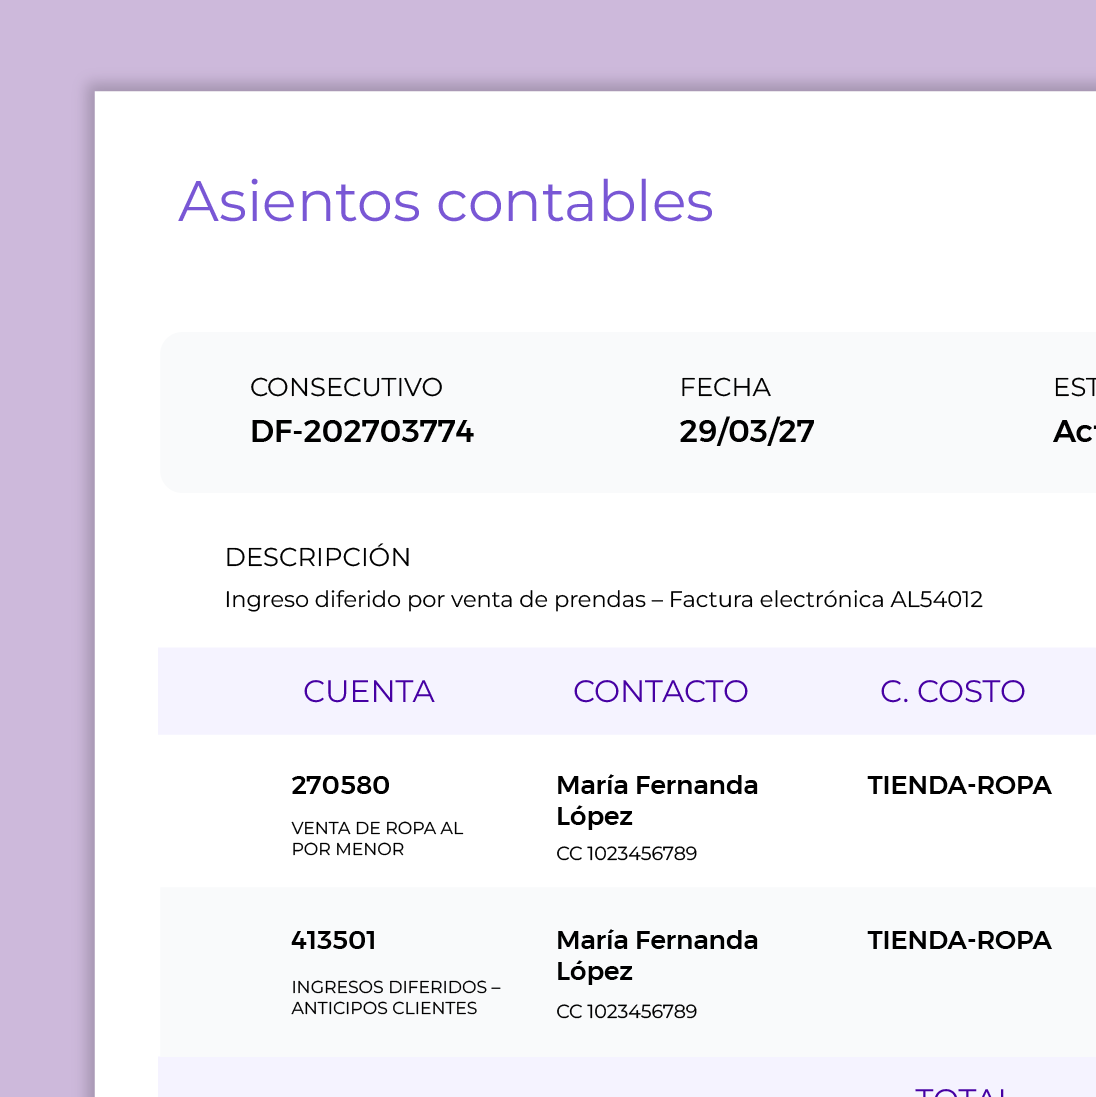Click TIENDA-ROPA cost center in 413501 row
This screenshot has width=1096, height=1097.
[x=960, y=940]
